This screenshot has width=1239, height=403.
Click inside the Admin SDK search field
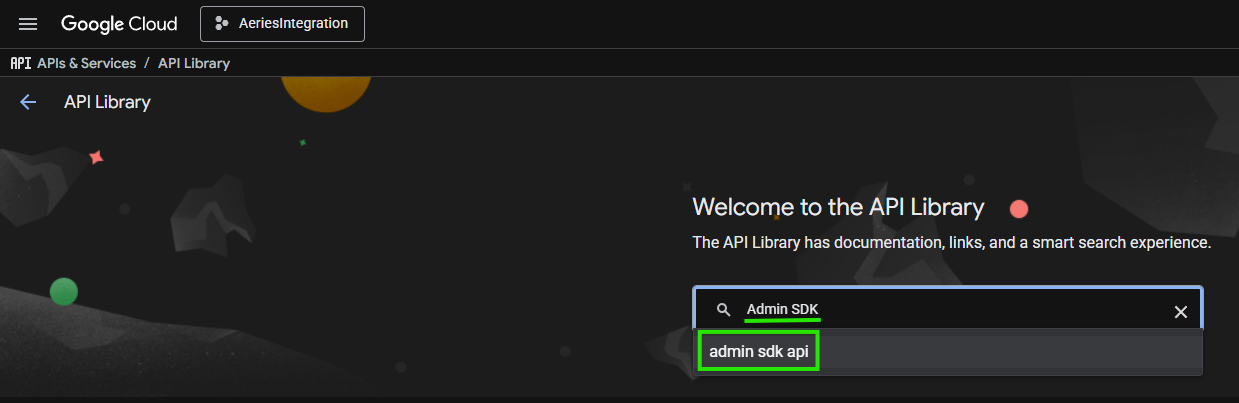(x=948, y=311)
